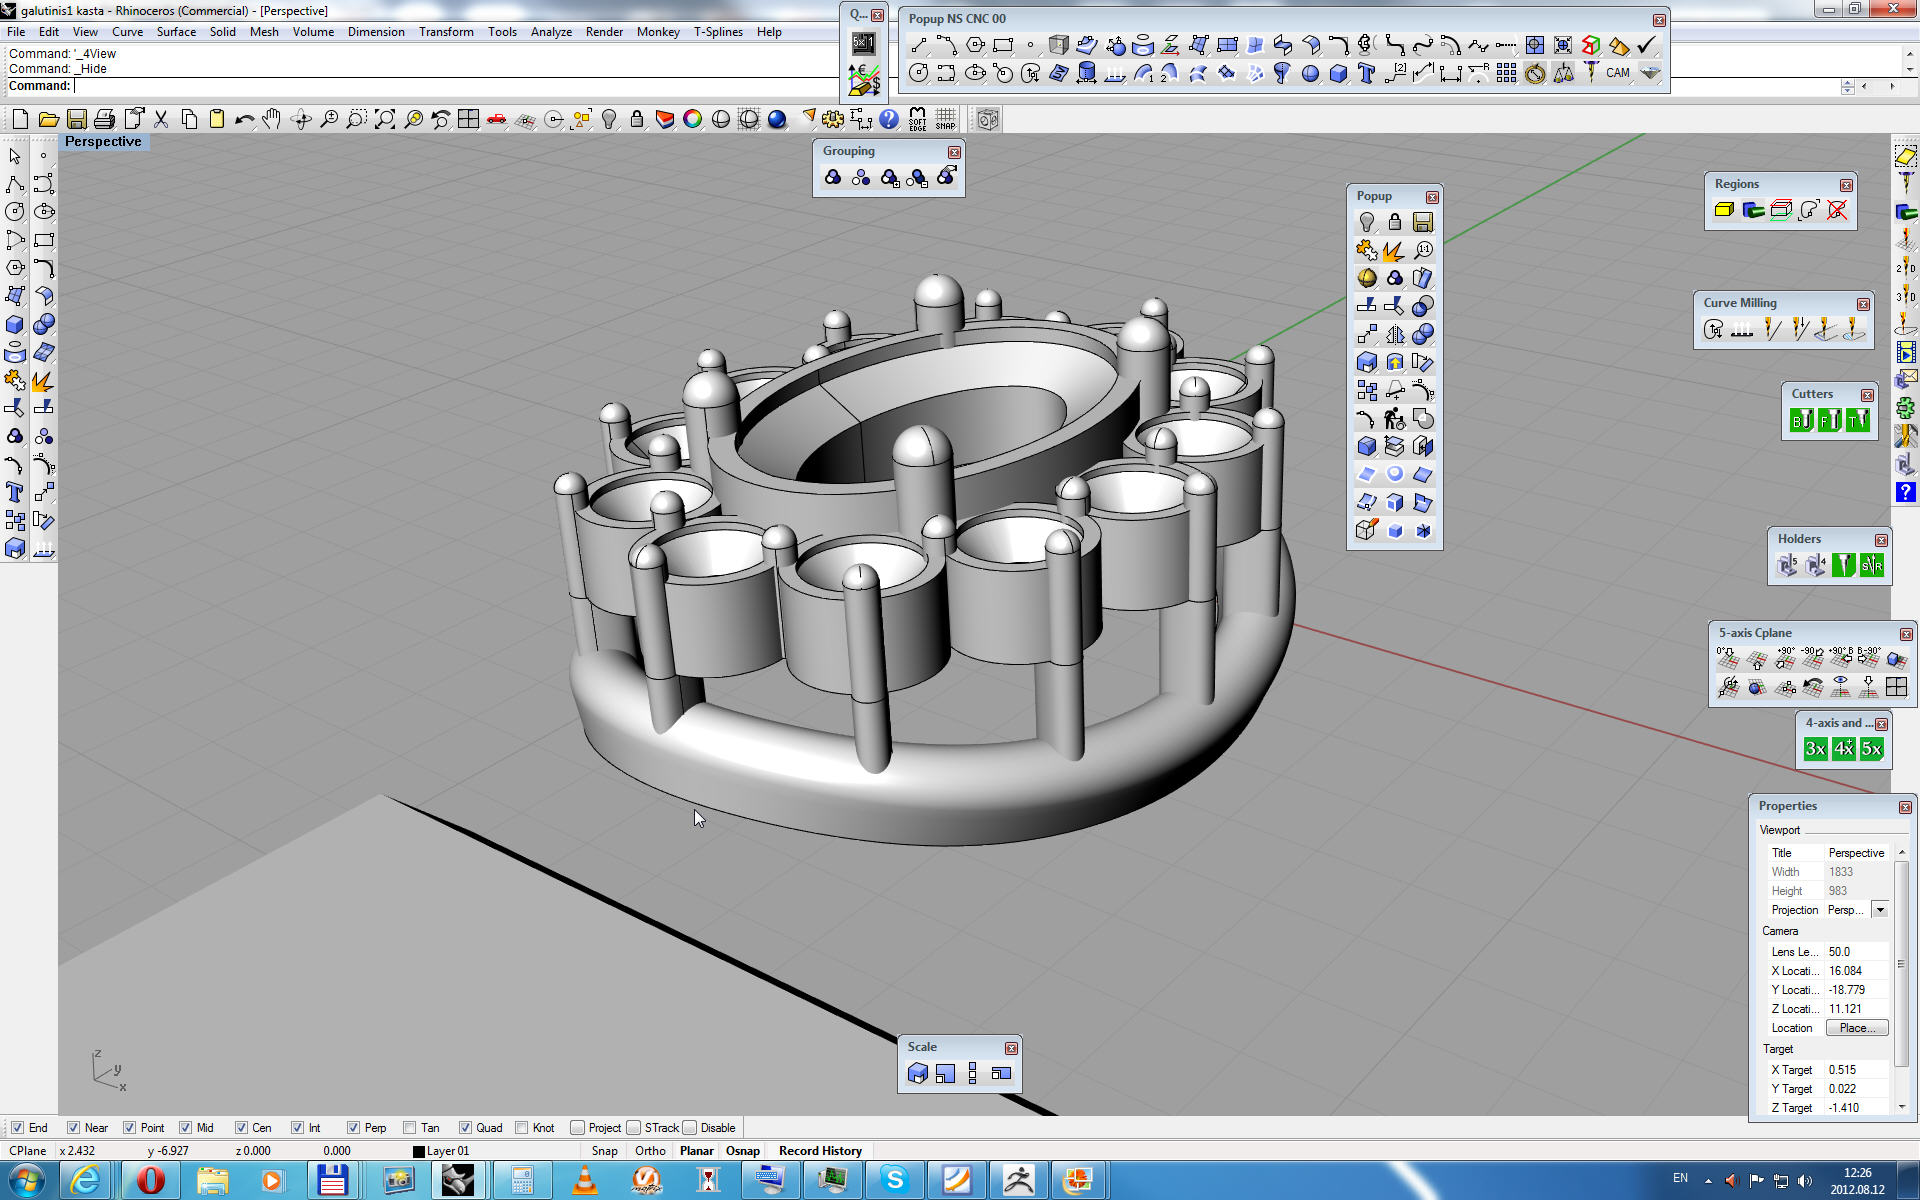Click the Place... camera location button
This screenshot has height=1200, width=1920.
point(1857,1028)
